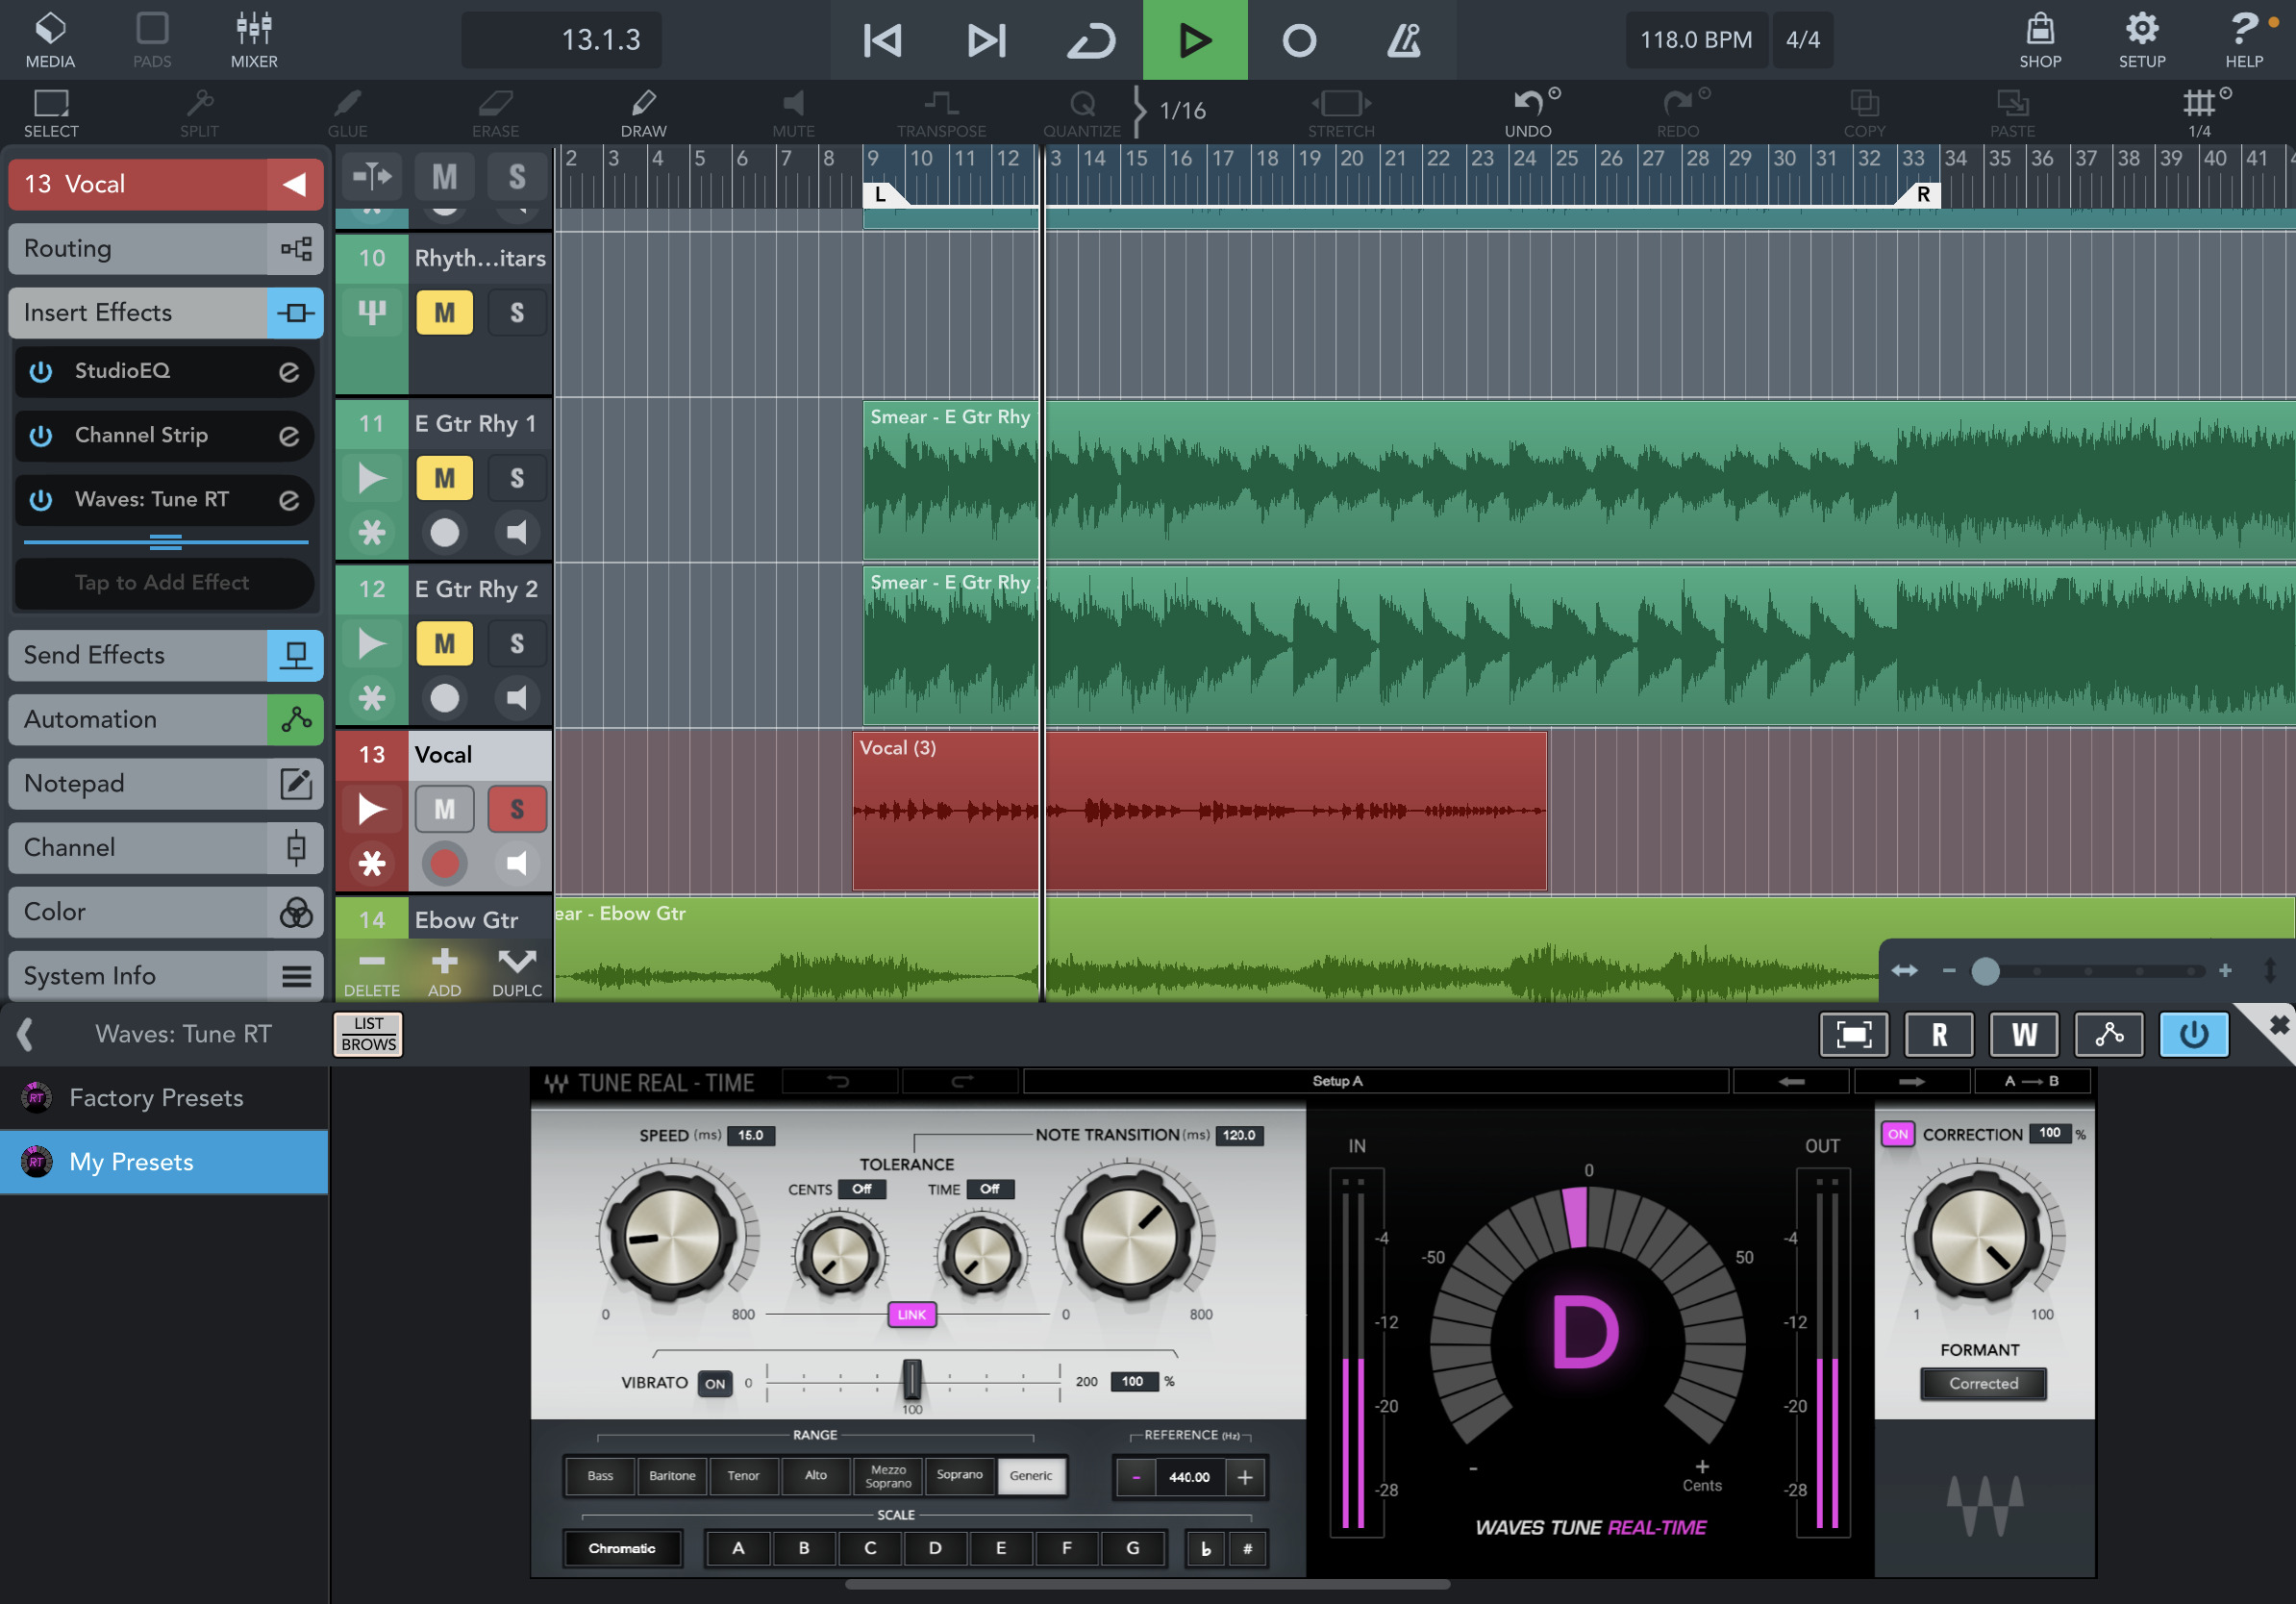Viewport: 2296px width, 1604px height.
Task: Change the 4/4 time signature
Action: (1803, 40)
